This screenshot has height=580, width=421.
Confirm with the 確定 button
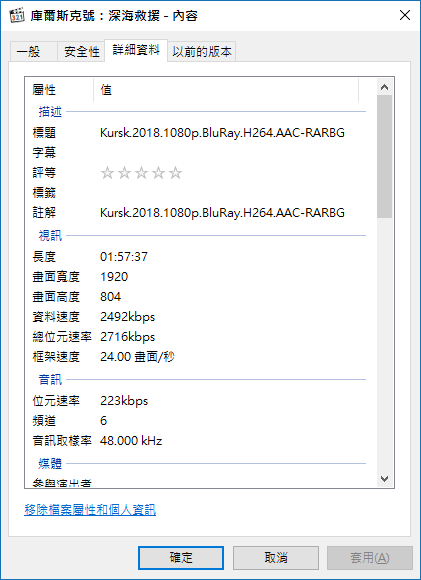pyautogui.click(x=181, y=558)
